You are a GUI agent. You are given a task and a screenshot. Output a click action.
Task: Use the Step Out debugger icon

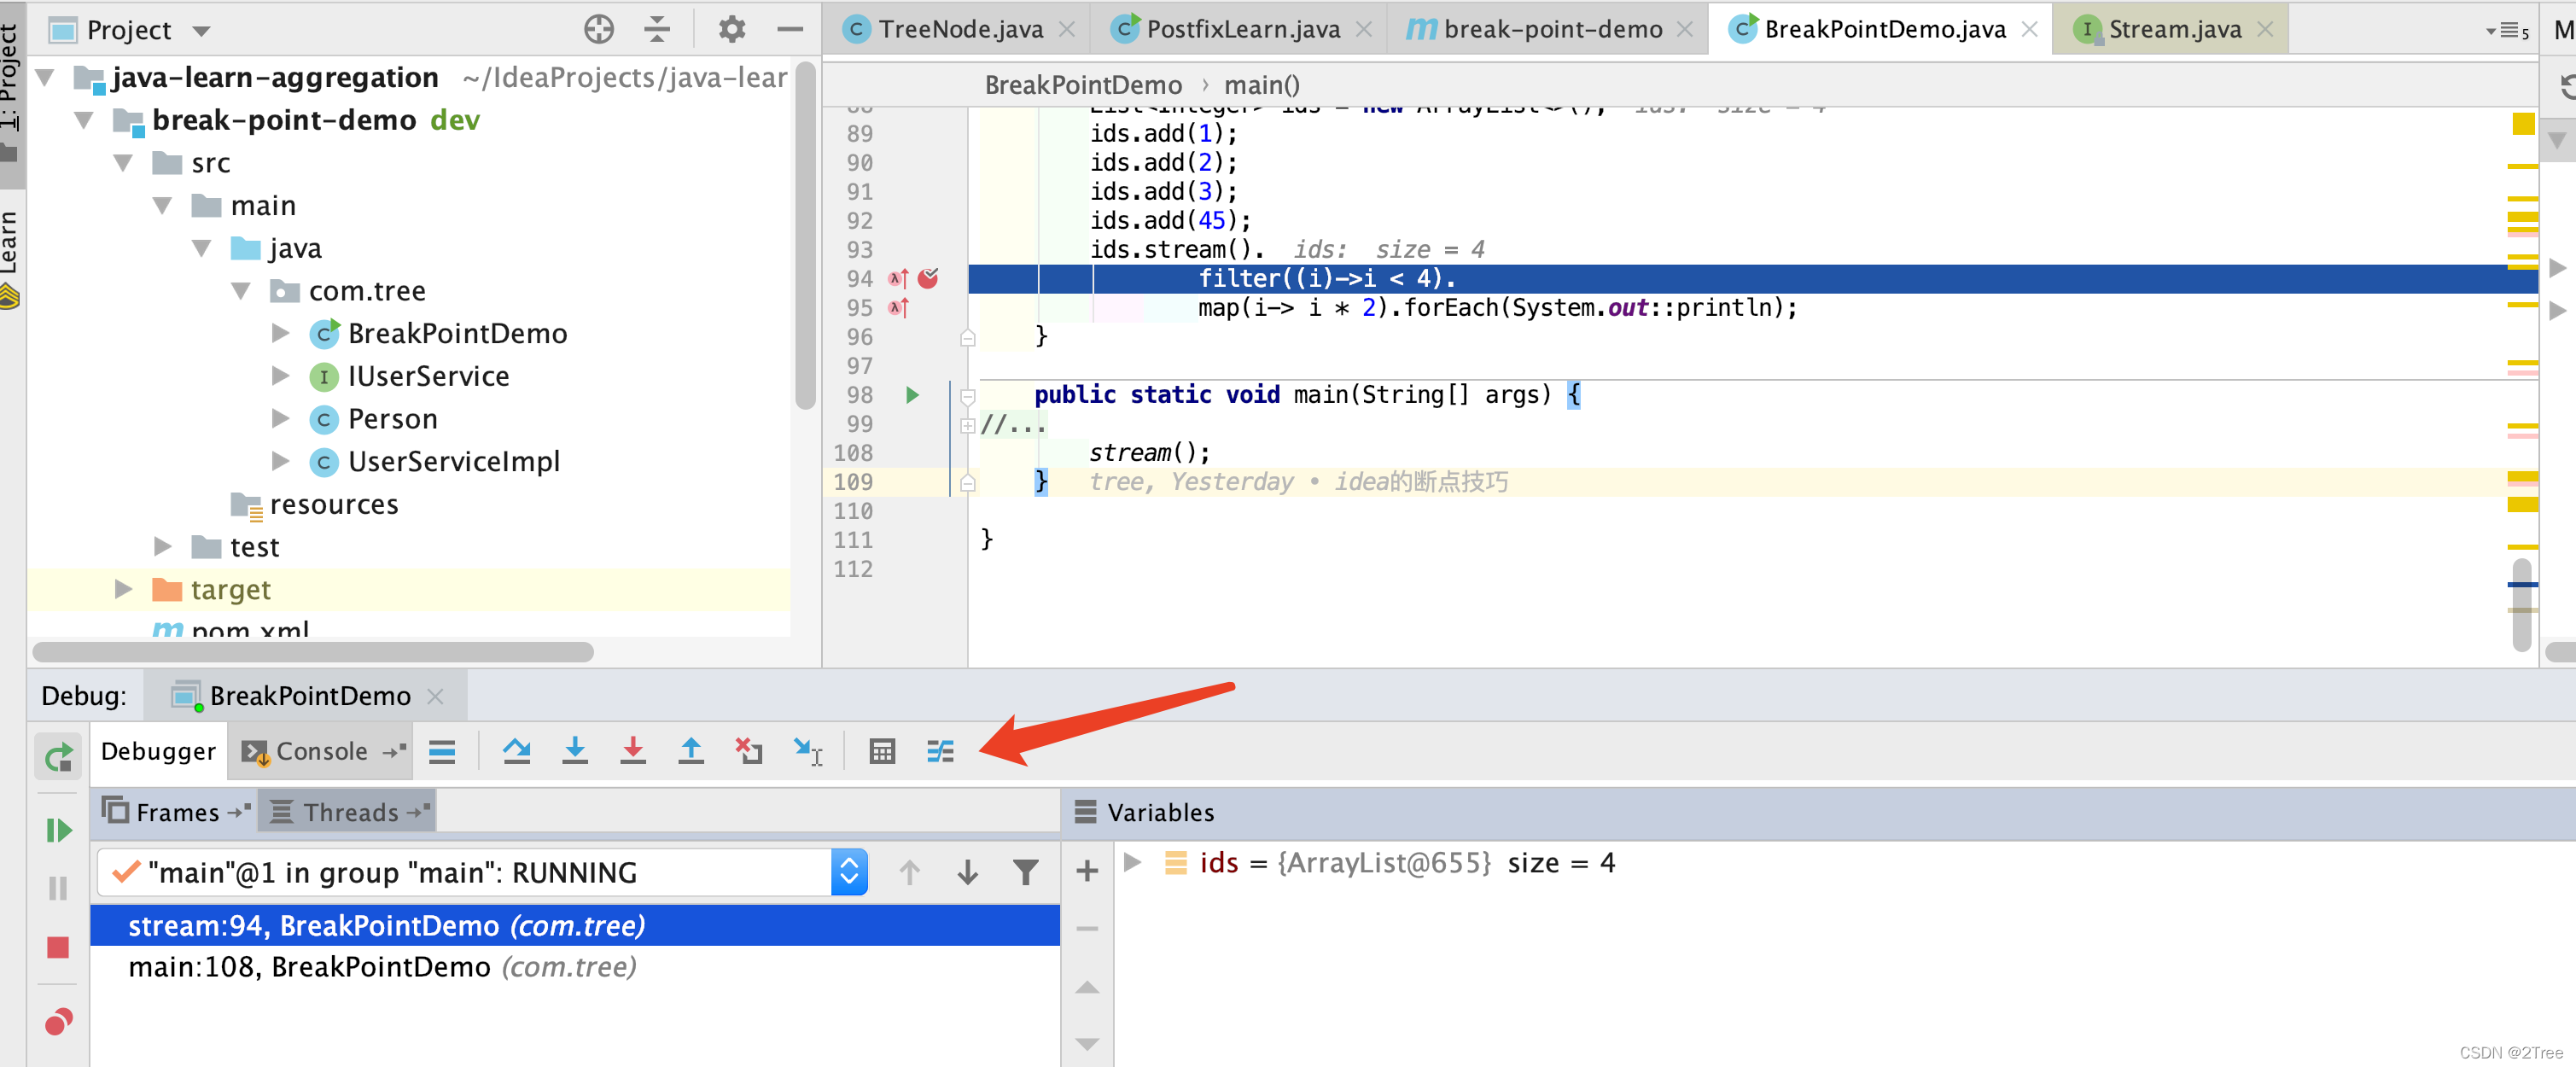pos(691,751)
